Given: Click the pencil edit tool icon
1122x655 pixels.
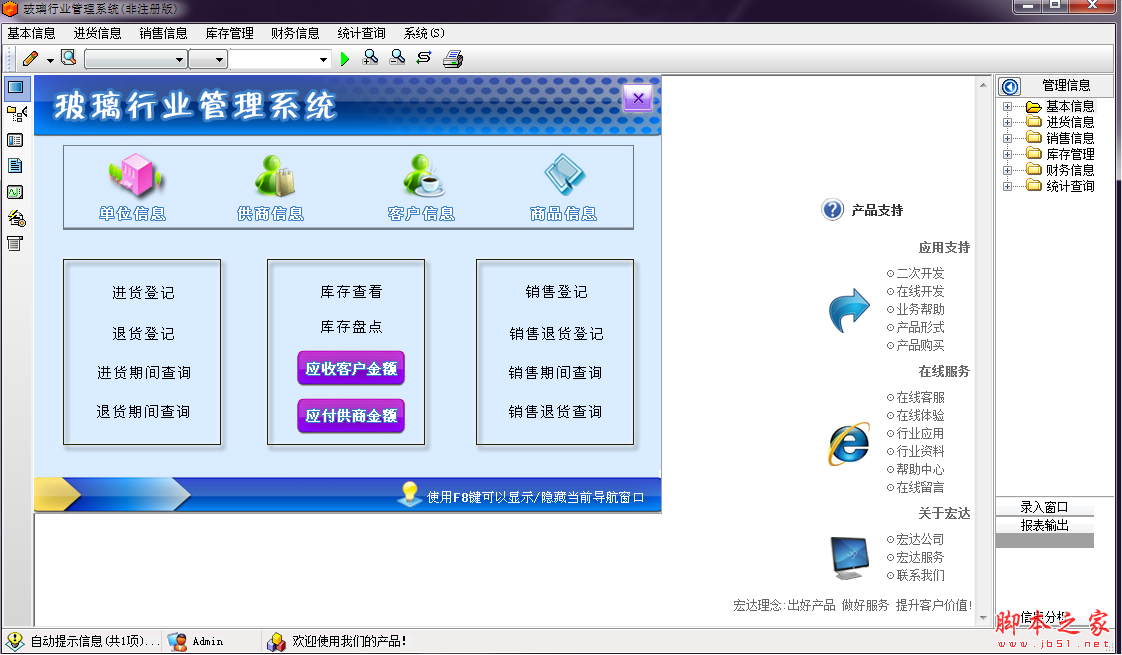Looking at the screenshot, I should tap(30, 59).
